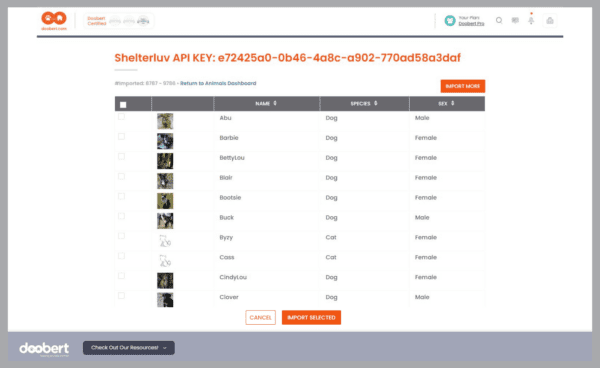Expand the Check Out Our Resources dropdown
The width and height of the screenshot is (600, 368).
tap(129, 348)
